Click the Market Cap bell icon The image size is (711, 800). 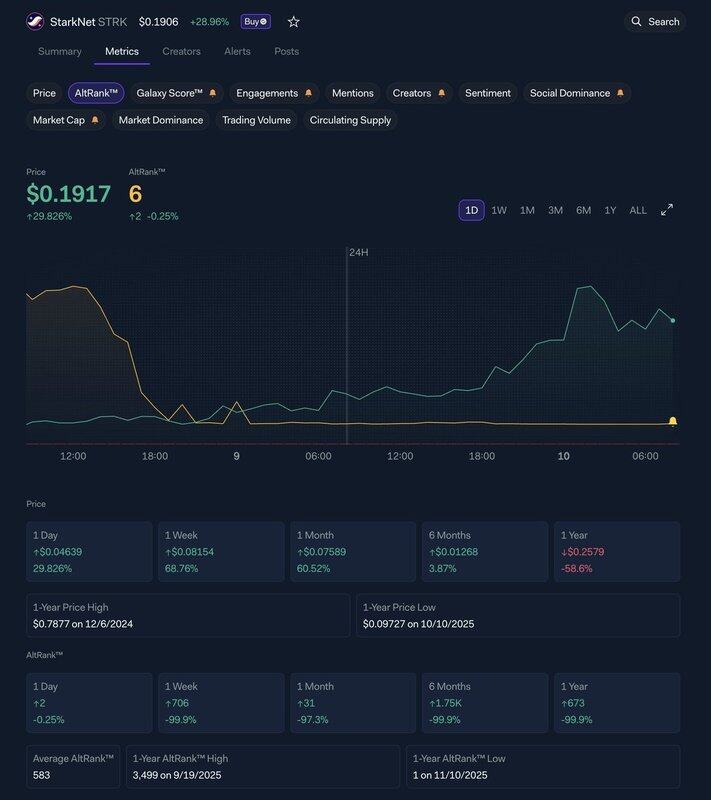95,120
